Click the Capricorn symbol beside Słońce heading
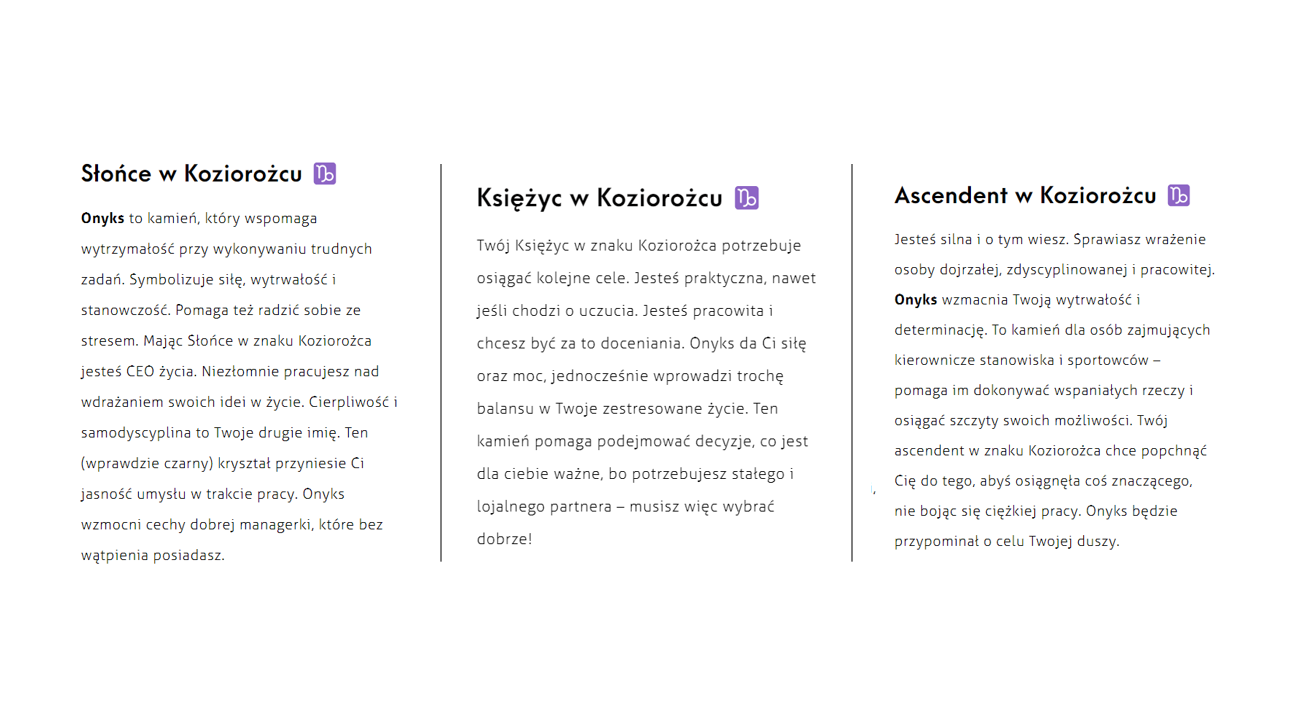1301x728 pixels. click(x=325, y=174)
